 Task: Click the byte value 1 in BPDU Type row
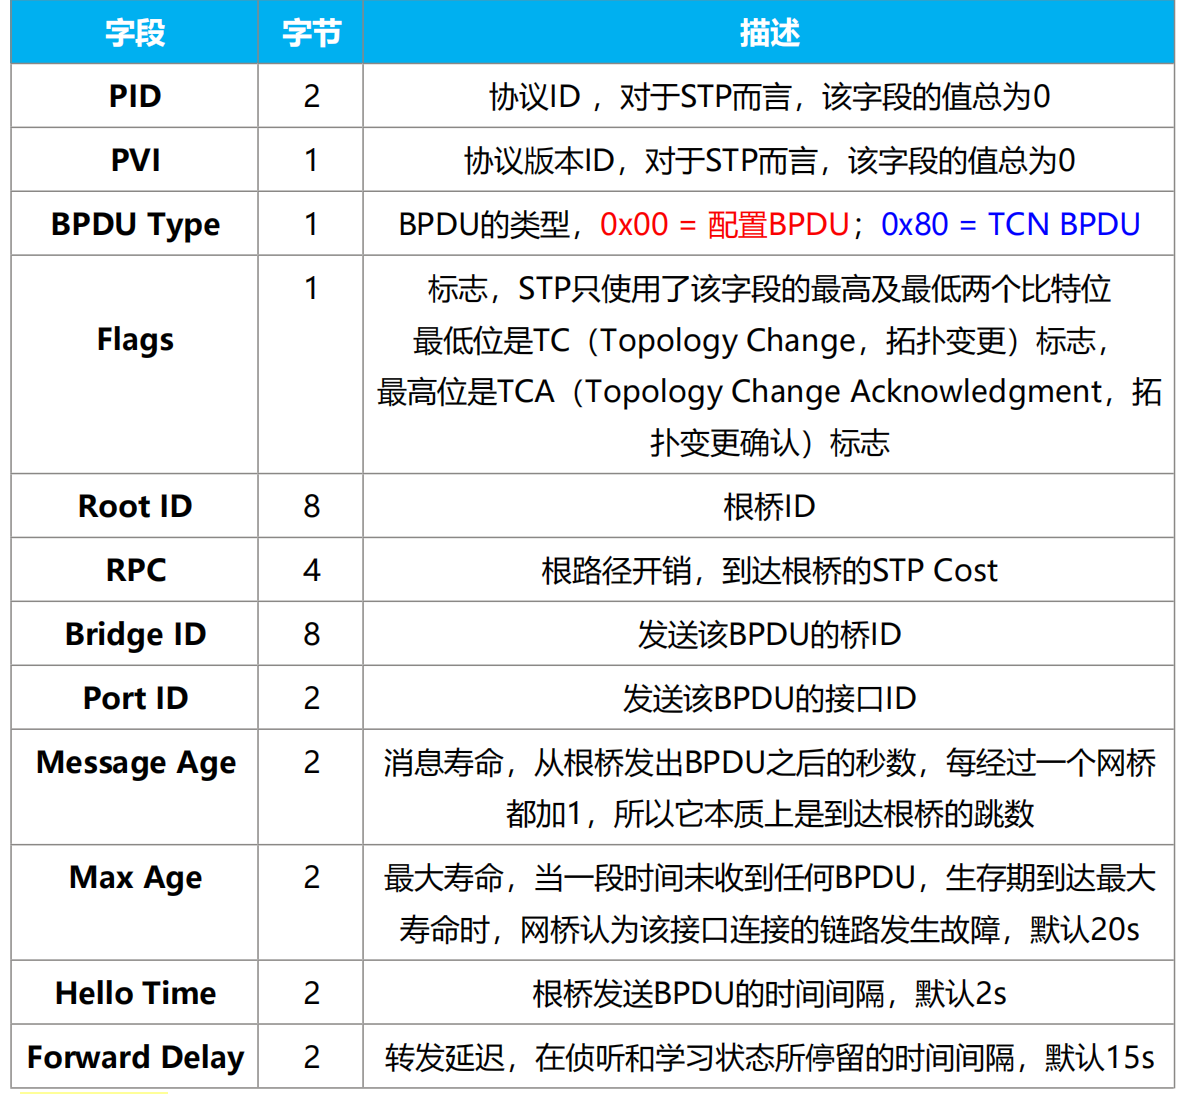click(x=312, y=224)
